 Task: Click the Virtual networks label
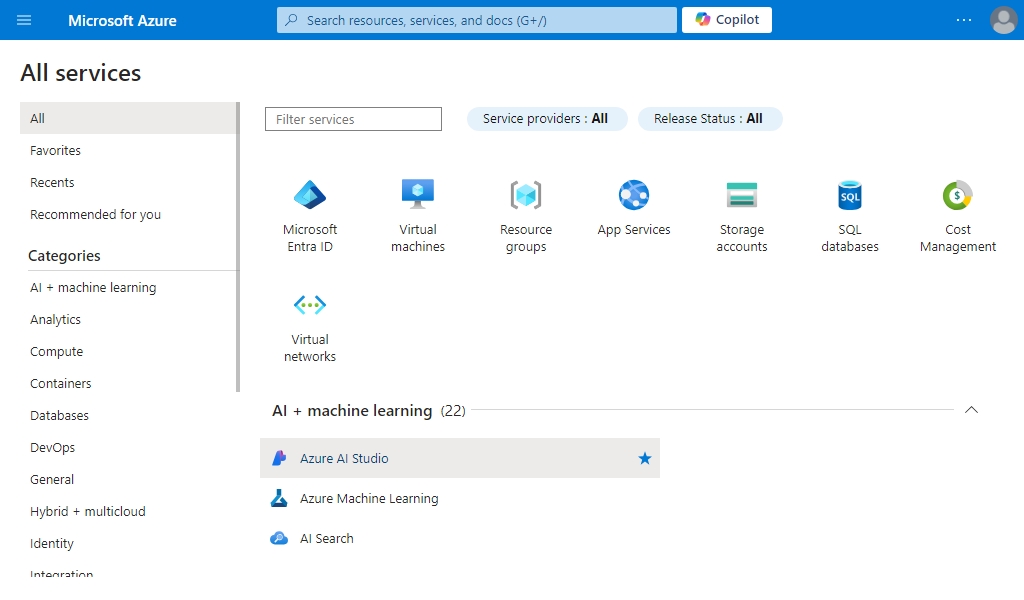pyautogui.click(x=310, y=348)
